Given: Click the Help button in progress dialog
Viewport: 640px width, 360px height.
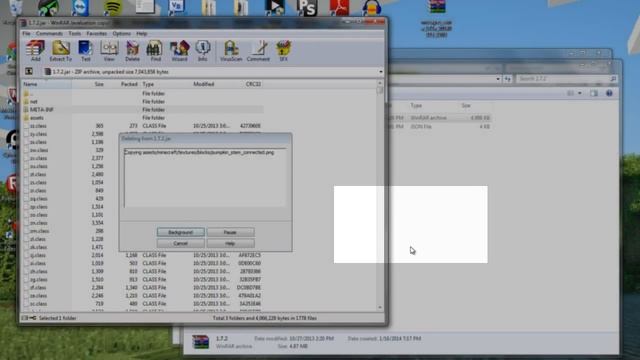Looking at the screenshot, I should (230, 243).
